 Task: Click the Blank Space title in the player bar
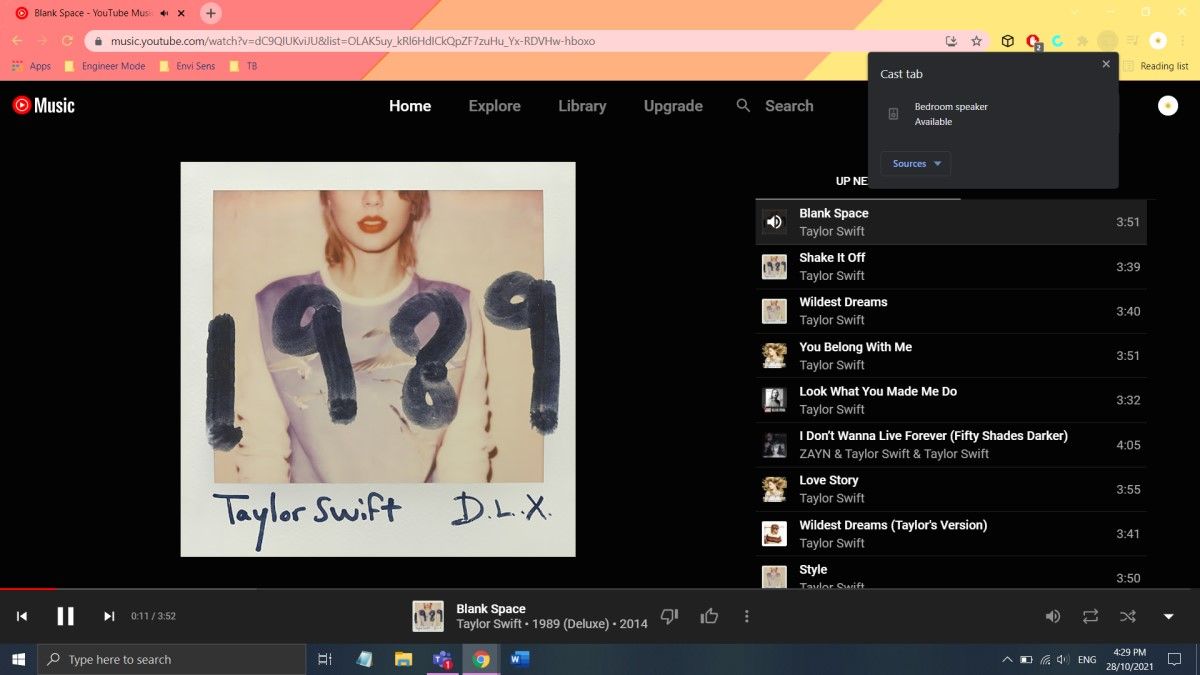(491, 608)
